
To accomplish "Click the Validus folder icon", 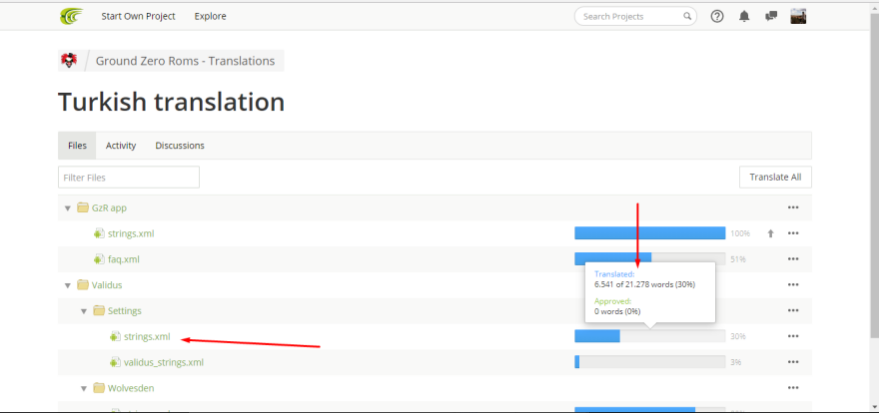I will coord(83,285).
